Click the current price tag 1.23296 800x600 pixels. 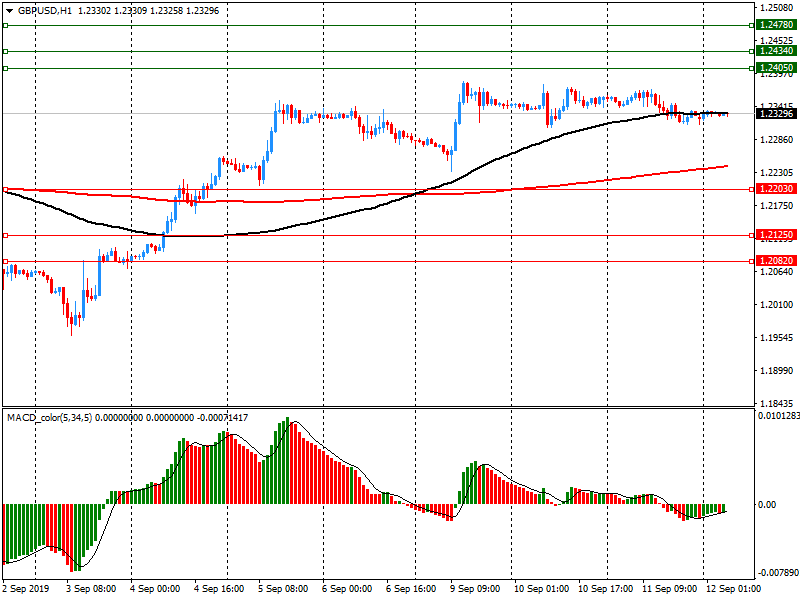click(776, 113)
